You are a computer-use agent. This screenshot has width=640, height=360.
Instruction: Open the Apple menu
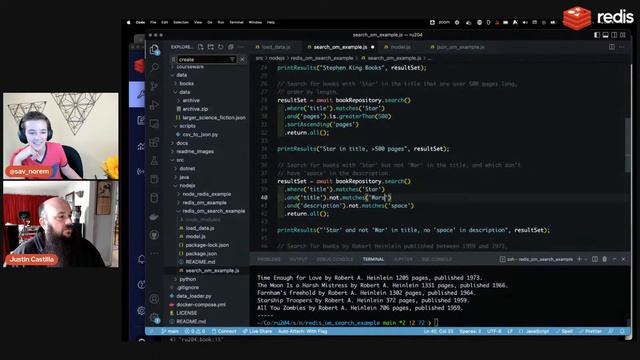point(129,22)
